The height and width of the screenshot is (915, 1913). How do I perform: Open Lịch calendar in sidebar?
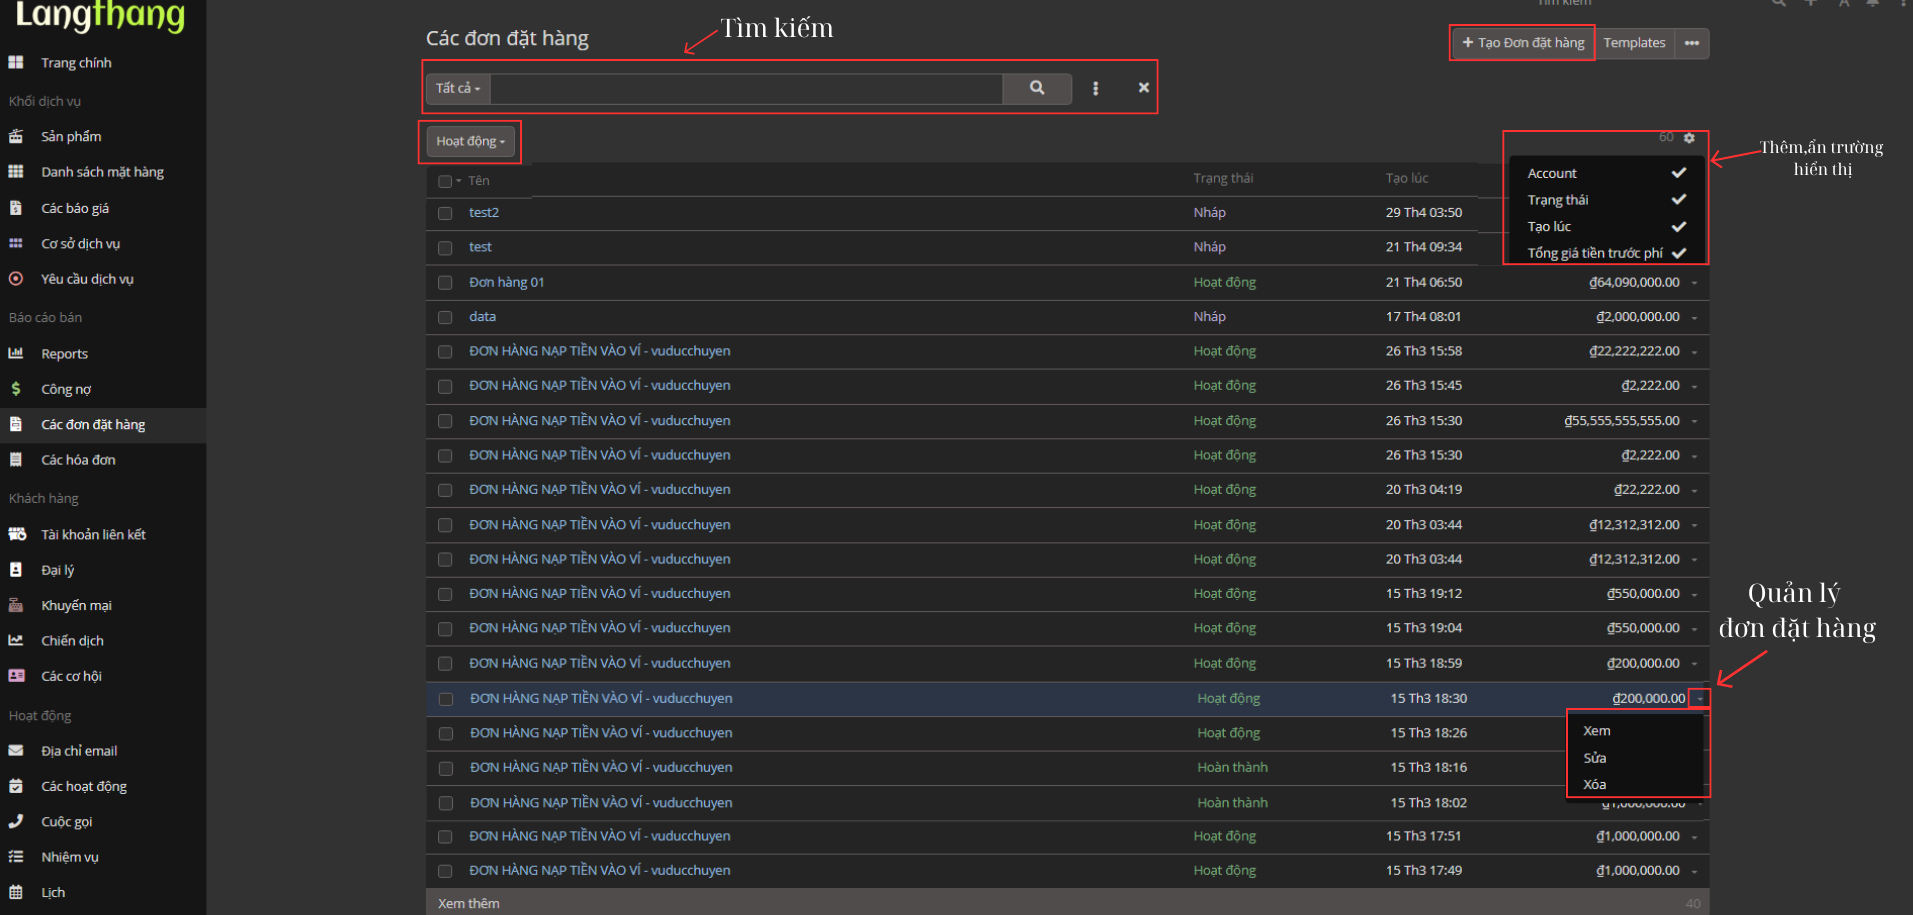tap(53, 892)
